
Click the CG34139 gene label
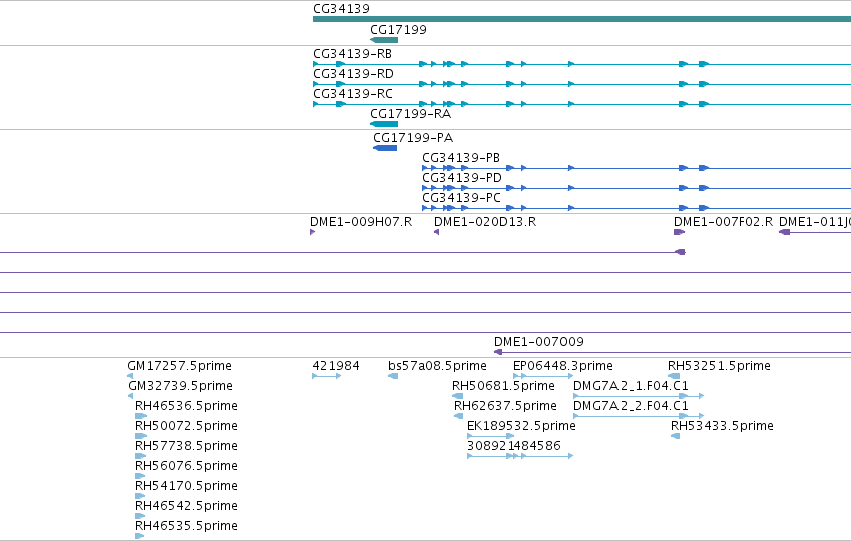341,9
